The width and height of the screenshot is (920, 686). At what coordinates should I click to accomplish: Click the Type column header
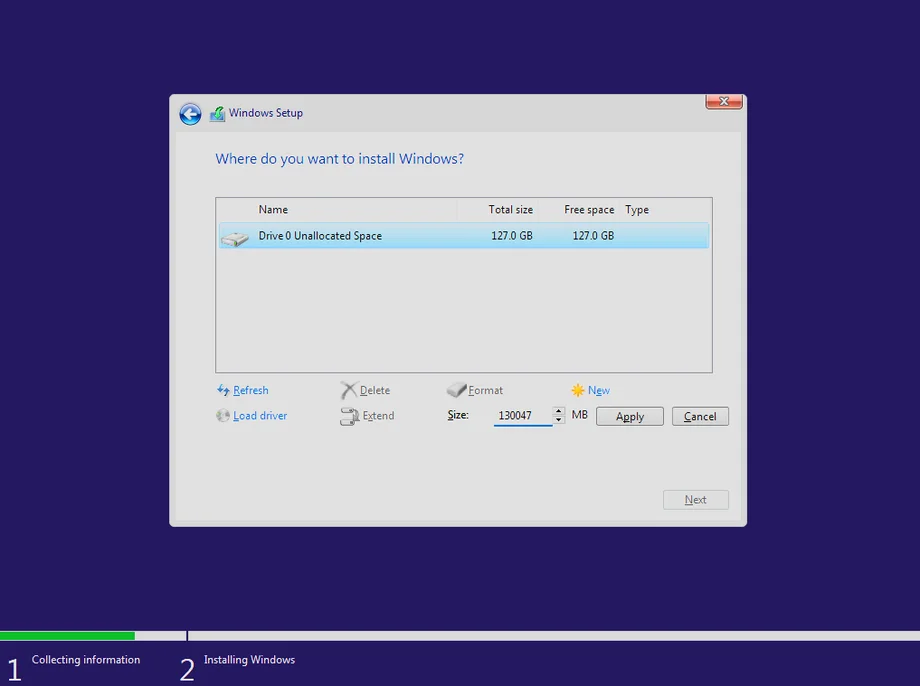tap(637, 210)
